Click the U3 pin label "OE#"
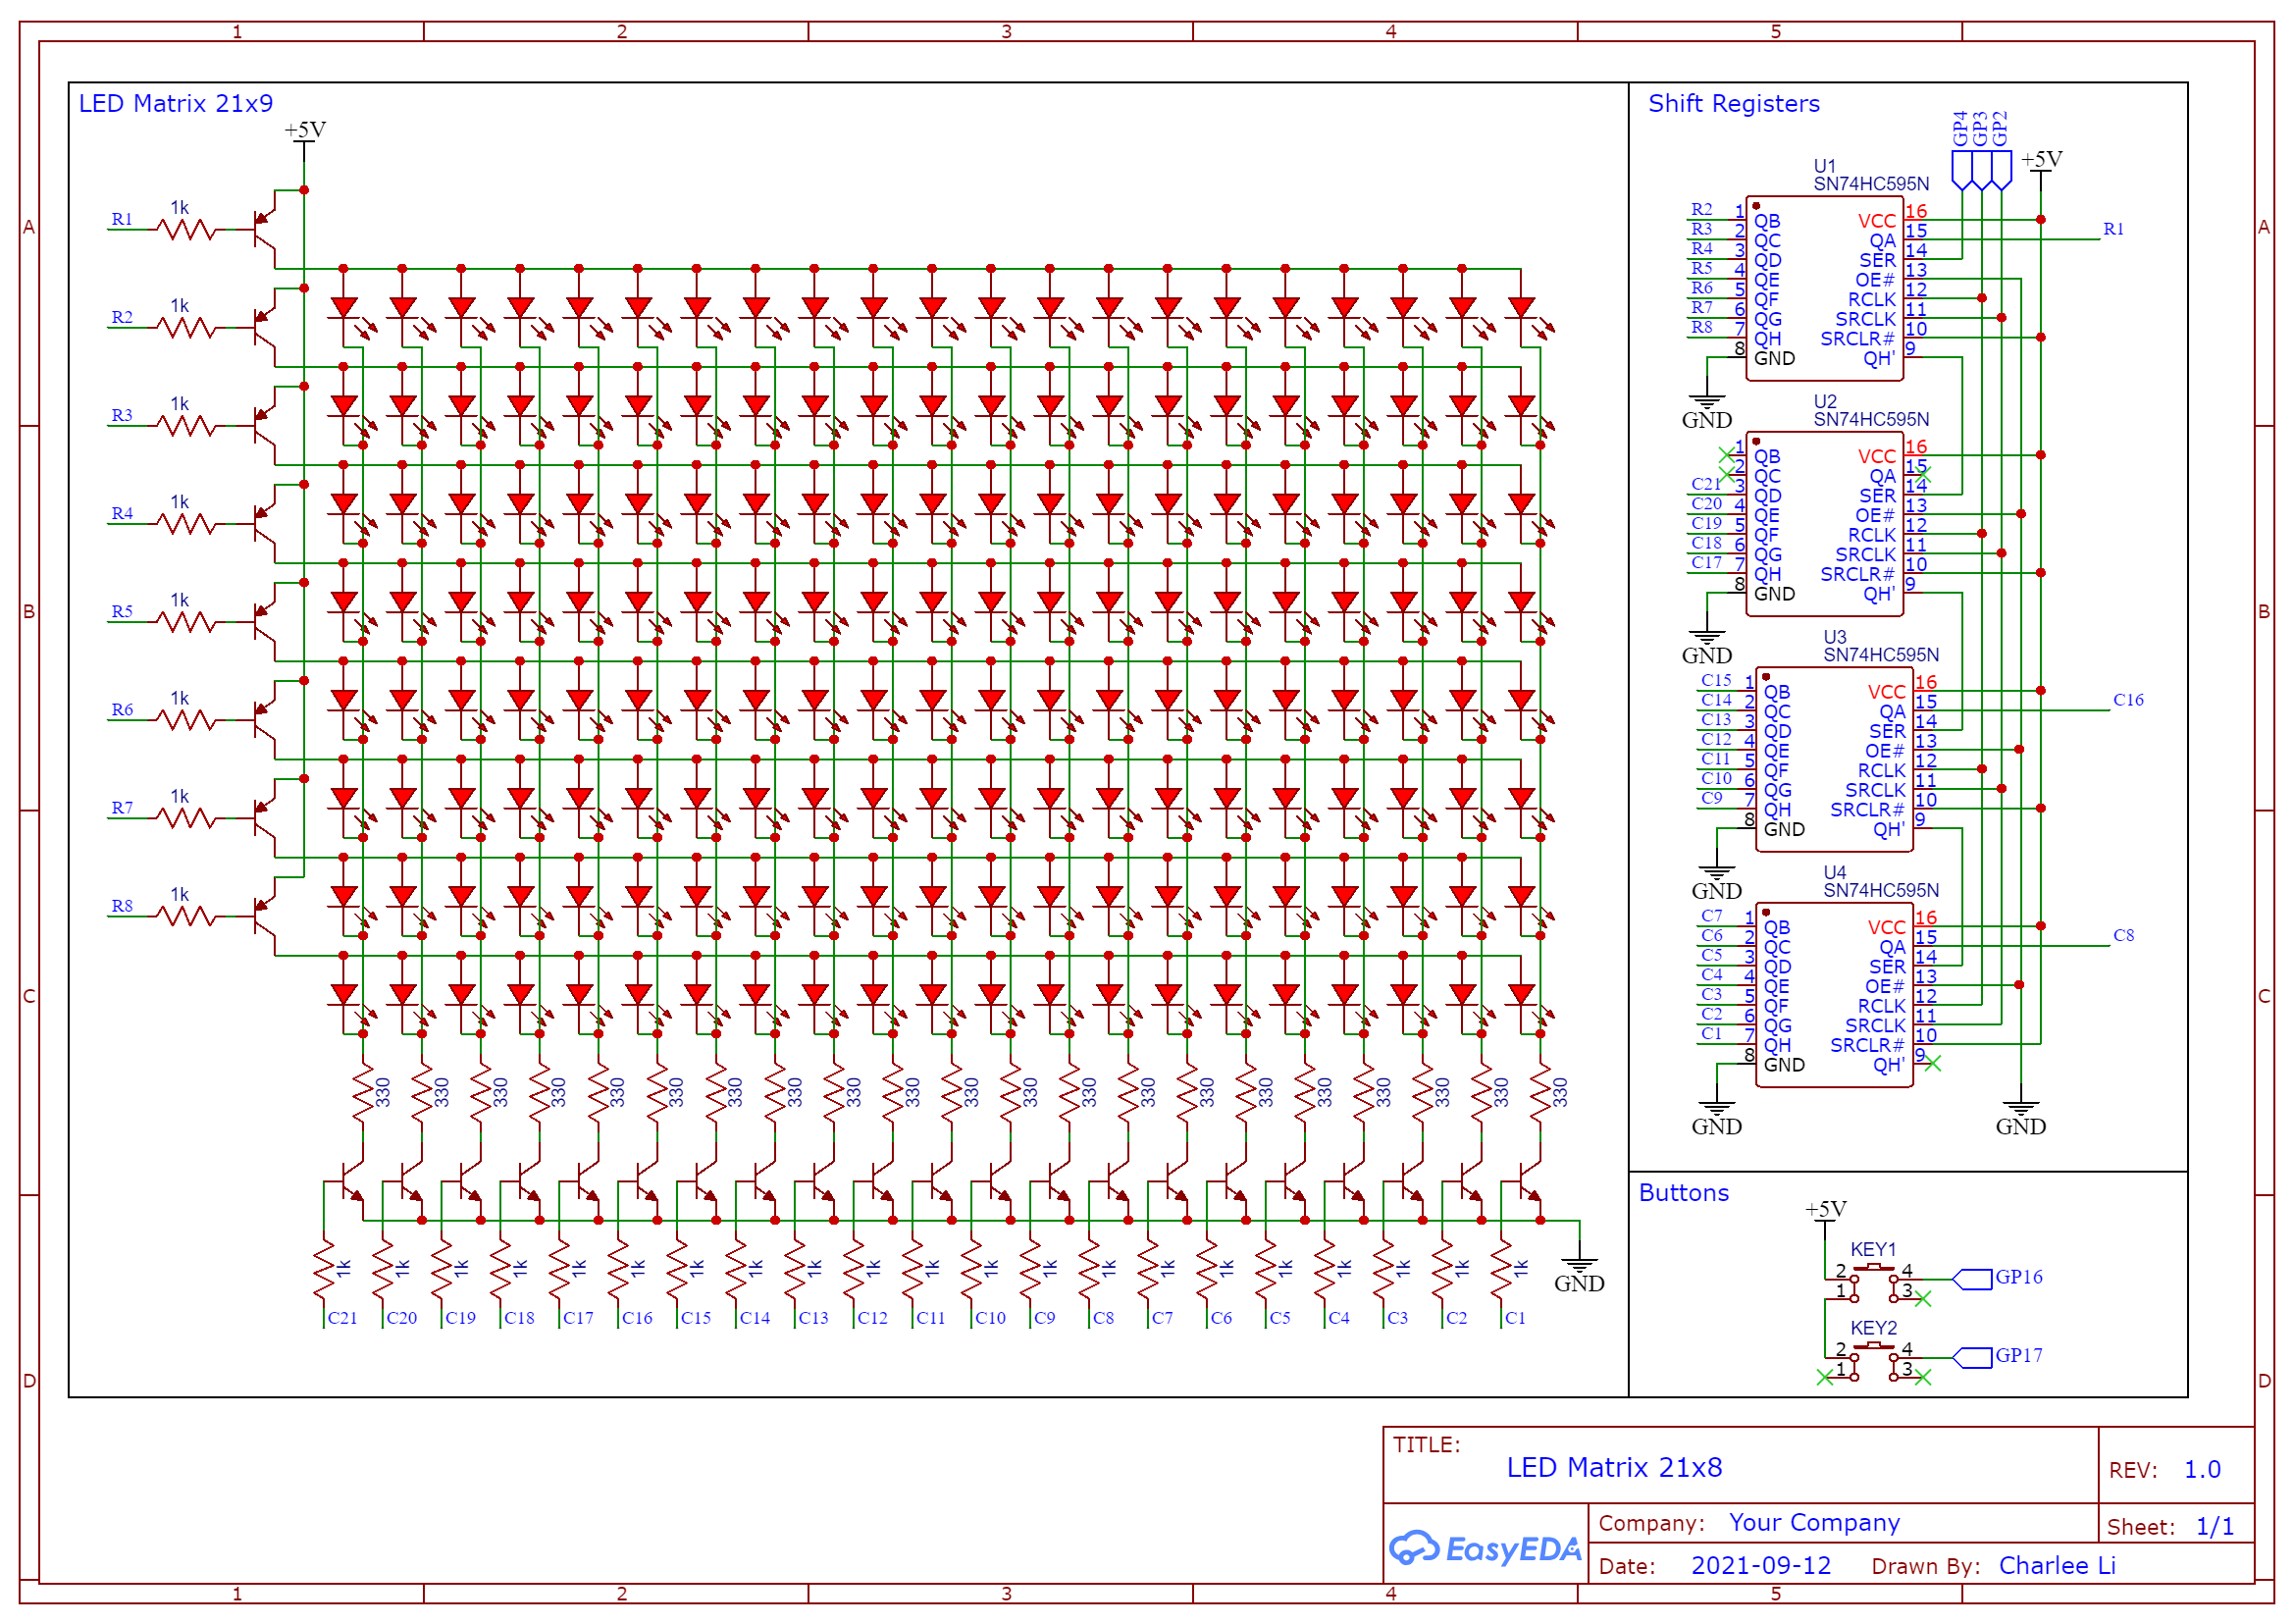Image resolution: width=2294 pixels, height=1624 pixels. click(x=1884, y=751)
